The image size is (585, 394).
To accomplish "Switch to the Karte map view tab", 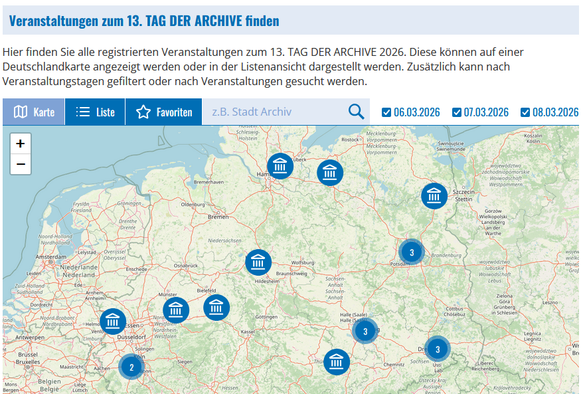I will tap(34, 112).
